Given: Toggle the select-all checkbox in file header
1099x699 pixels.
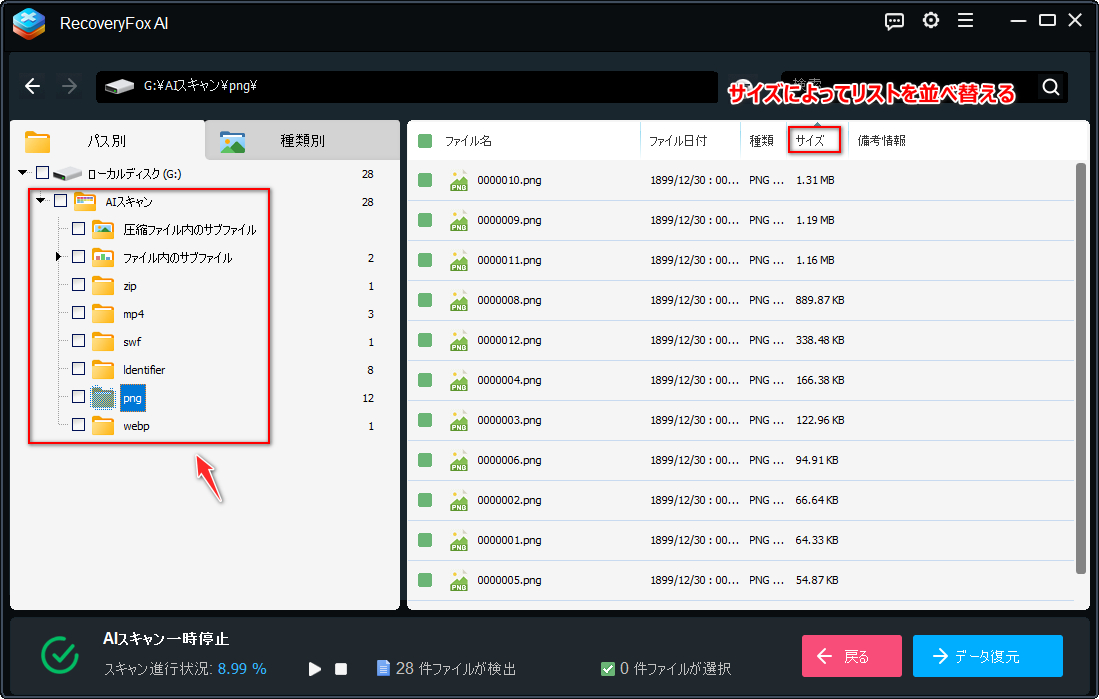Looking at the screenshot, I should click(x=425, y=141).
